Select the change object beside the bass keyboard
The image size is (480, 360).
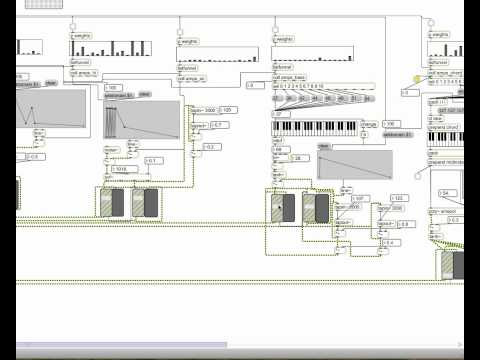click(x=369, y=124)
